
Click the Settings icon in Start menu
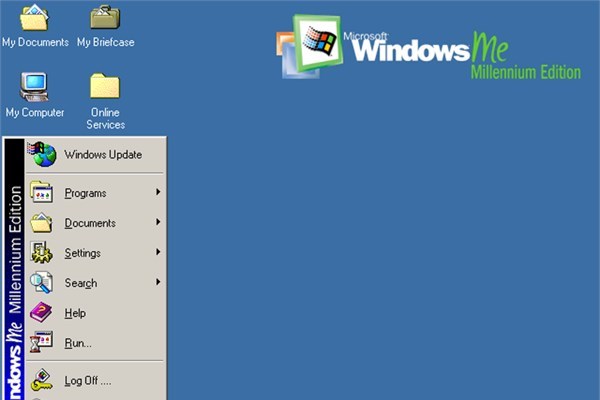pyautogui.click(x=41, y=253)
